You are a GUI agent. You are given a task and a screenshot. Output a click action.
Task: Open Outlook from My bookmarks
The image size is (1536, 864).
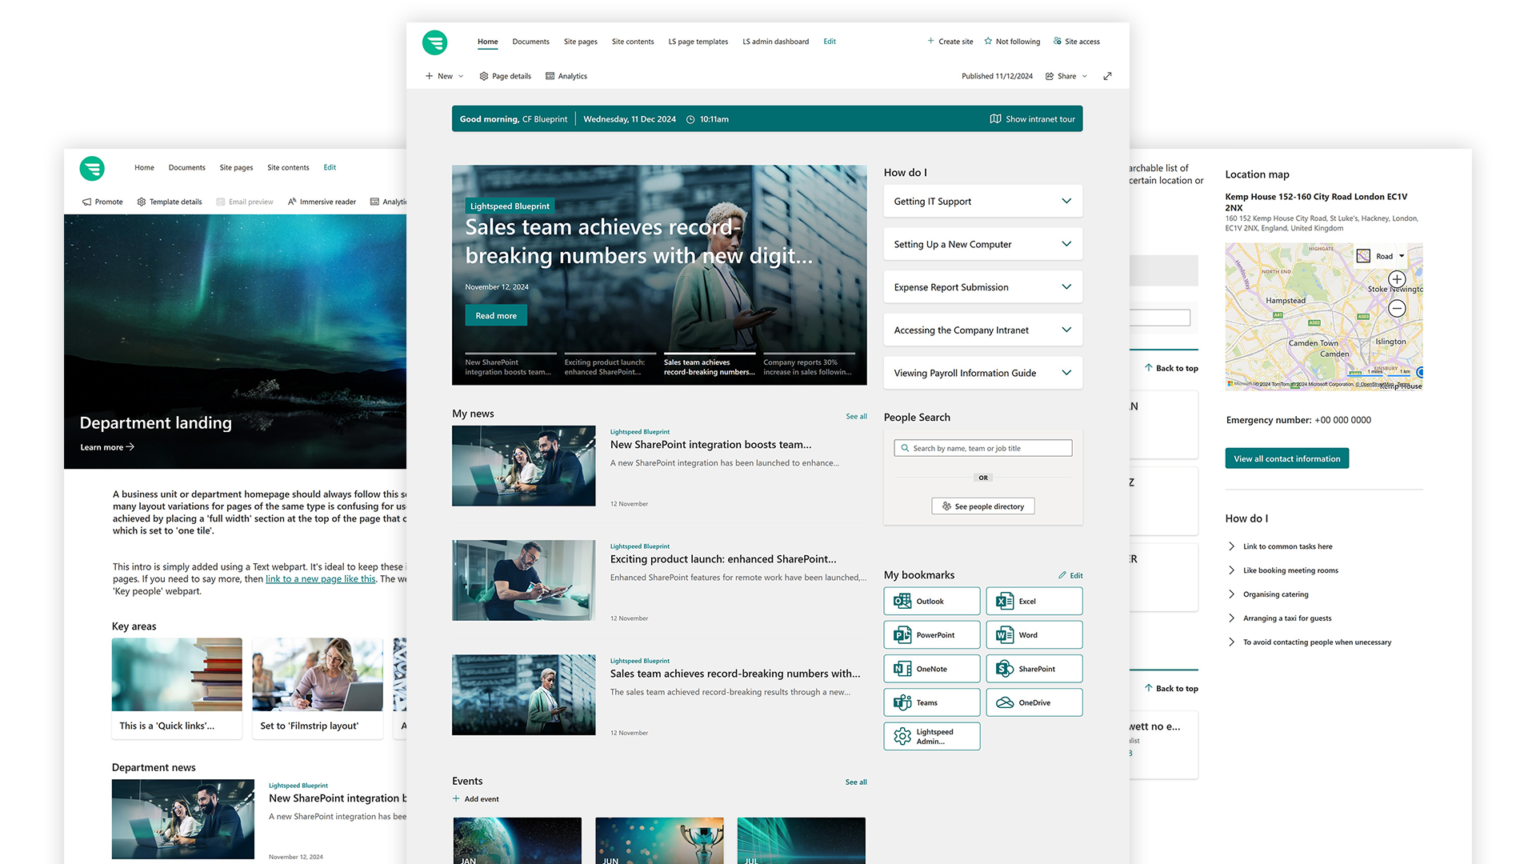[931, 600]
